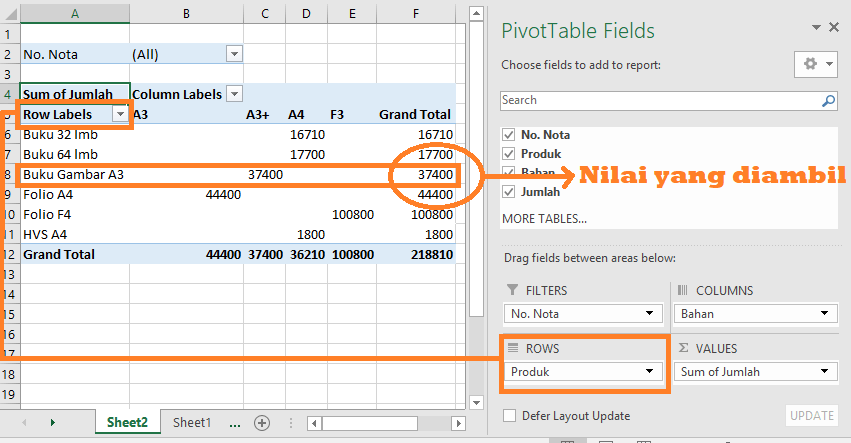Select row 2 header
Viewport: 851px width, 443px height.
click(x=8, y=54)
